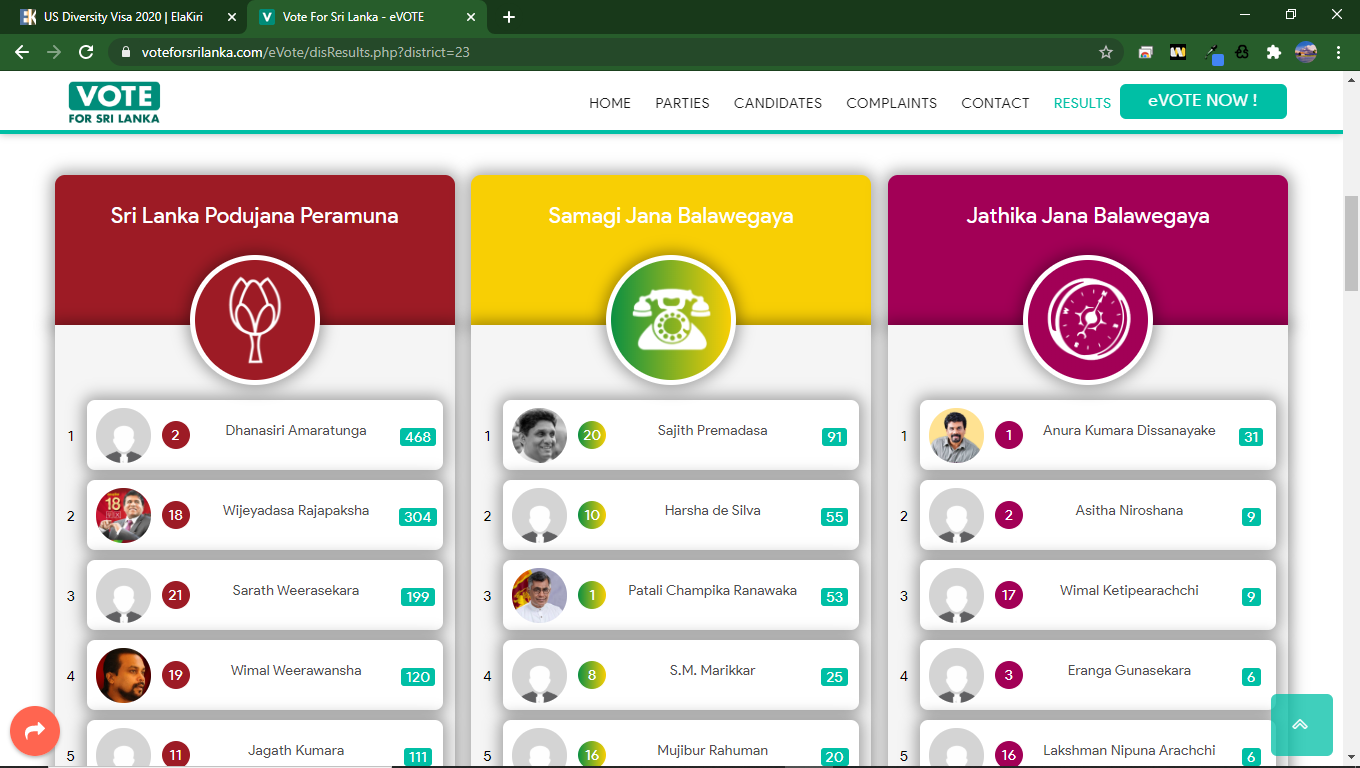Viewport: 1360px width, 768px height.
Task: Click the eVOTE NOW button
Action: [x=1203, y=101]
